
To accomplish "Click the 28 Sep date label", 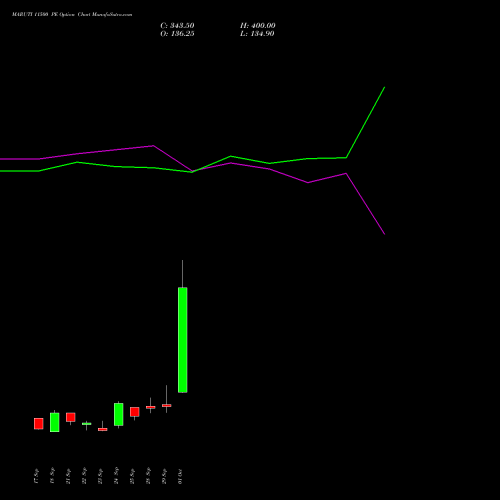I will [148, 476].
